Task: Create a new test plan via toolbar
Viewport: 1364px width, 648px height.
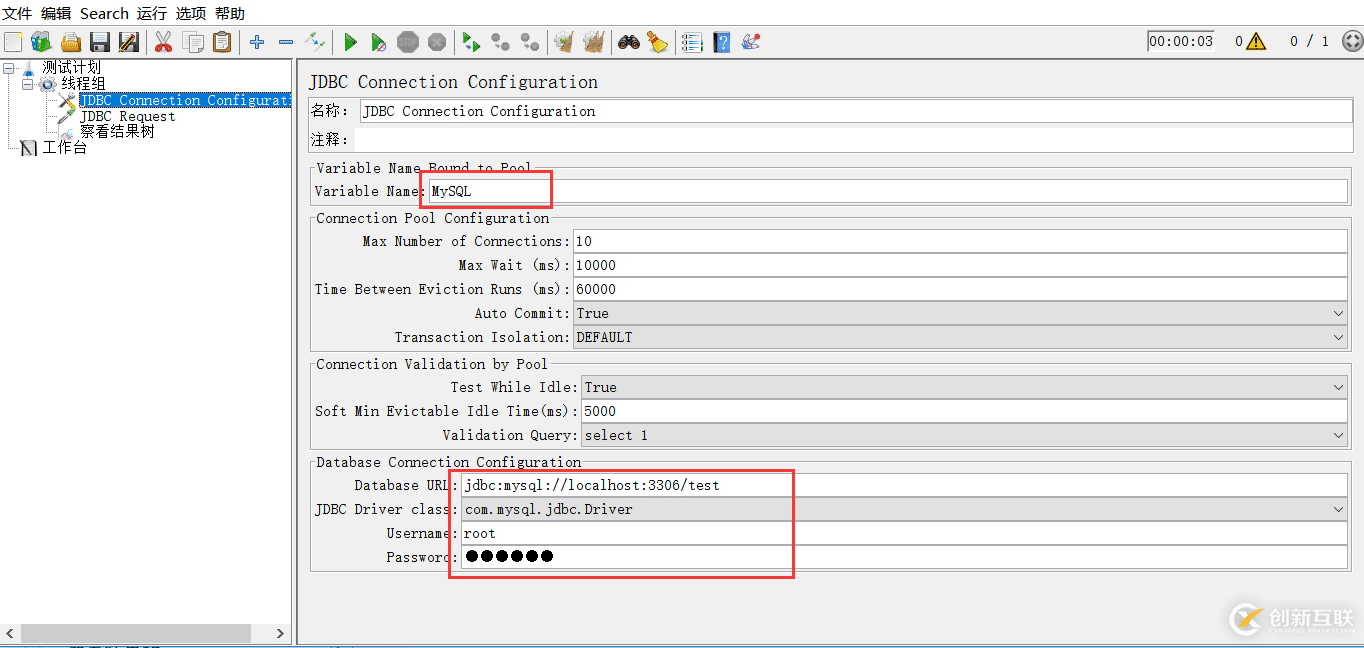Action: click(x=13, y=42)
